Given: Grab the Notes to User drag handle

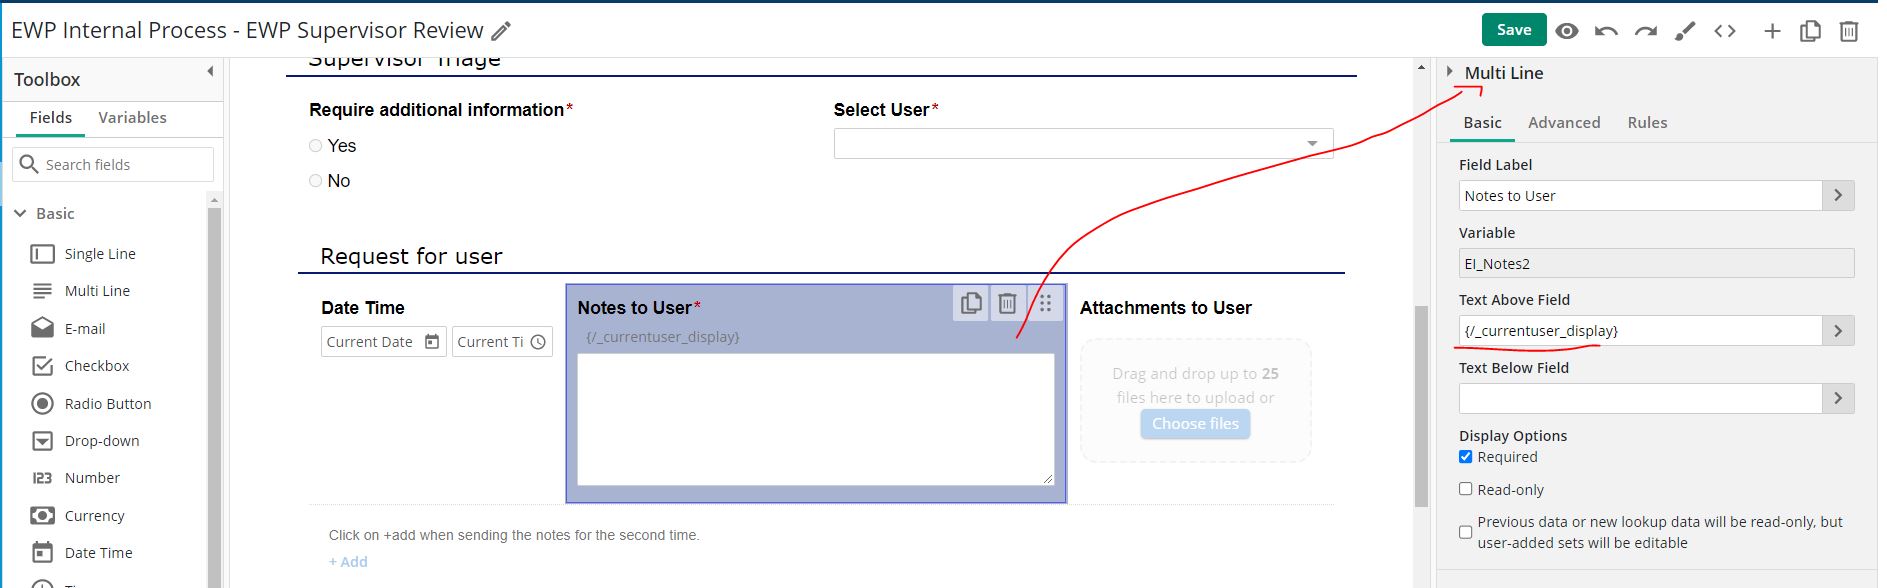Looking at the screenshot, I should coord(1046,303).
